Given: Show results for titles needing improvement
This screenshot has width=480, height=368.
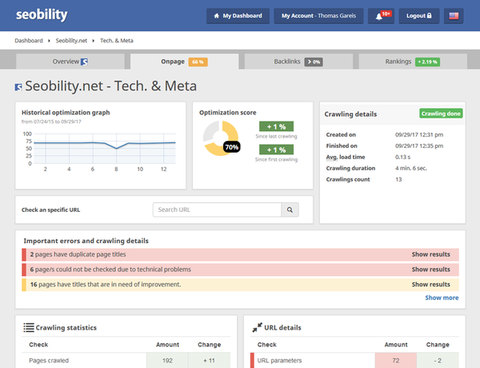Looking at the screenshot, I should tap(431, 284).
